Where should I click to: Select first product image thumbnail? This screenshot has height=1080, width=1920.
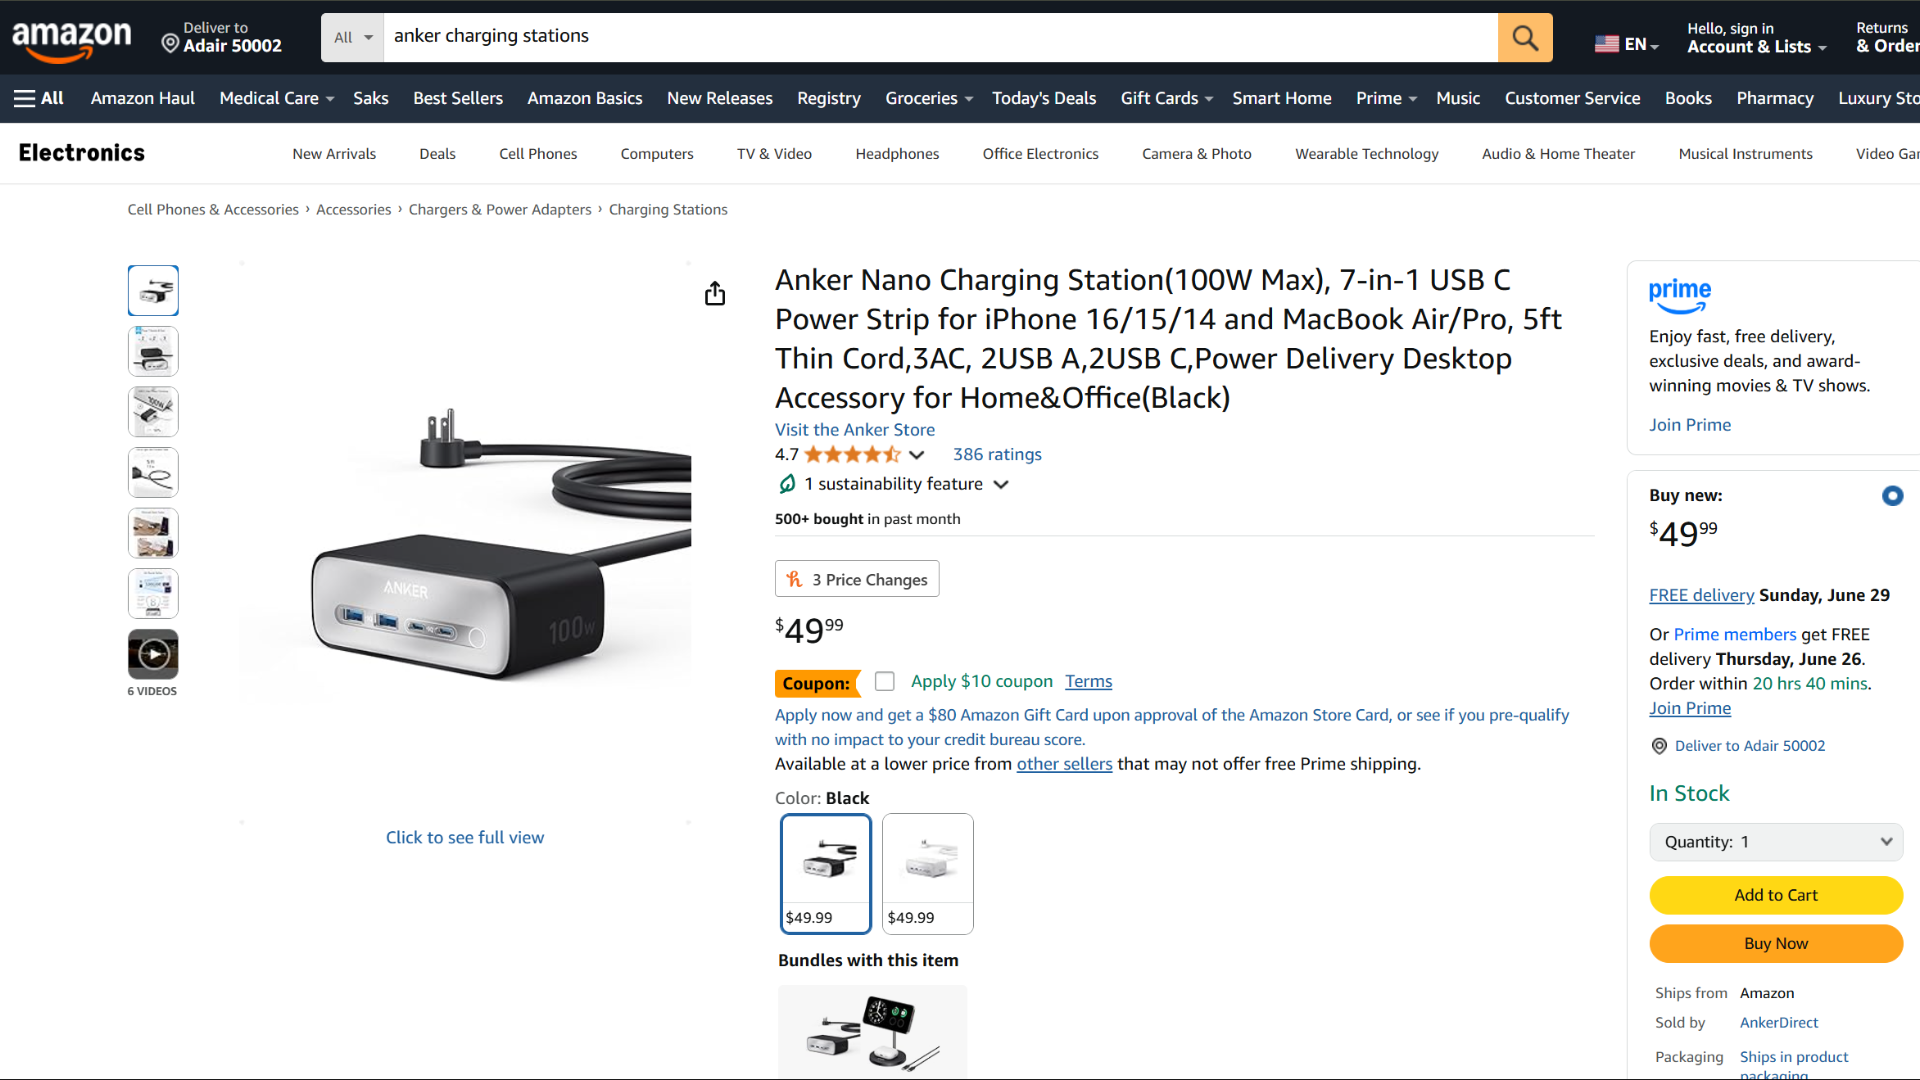click(x=153, y=290)
